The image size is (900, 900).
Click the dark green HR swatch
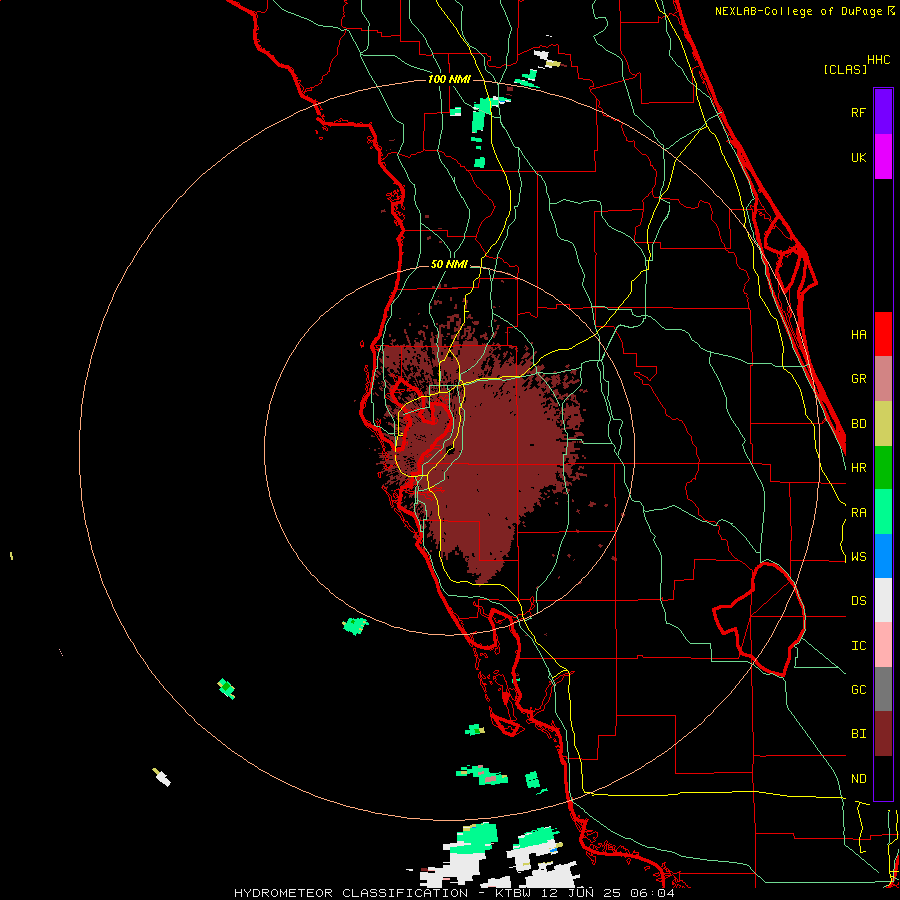click(x=883, y=468)
